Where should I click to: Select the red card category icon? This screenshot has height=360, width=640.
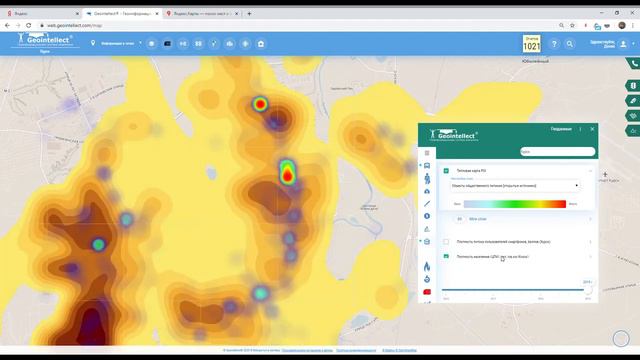(x=427, y=292)
